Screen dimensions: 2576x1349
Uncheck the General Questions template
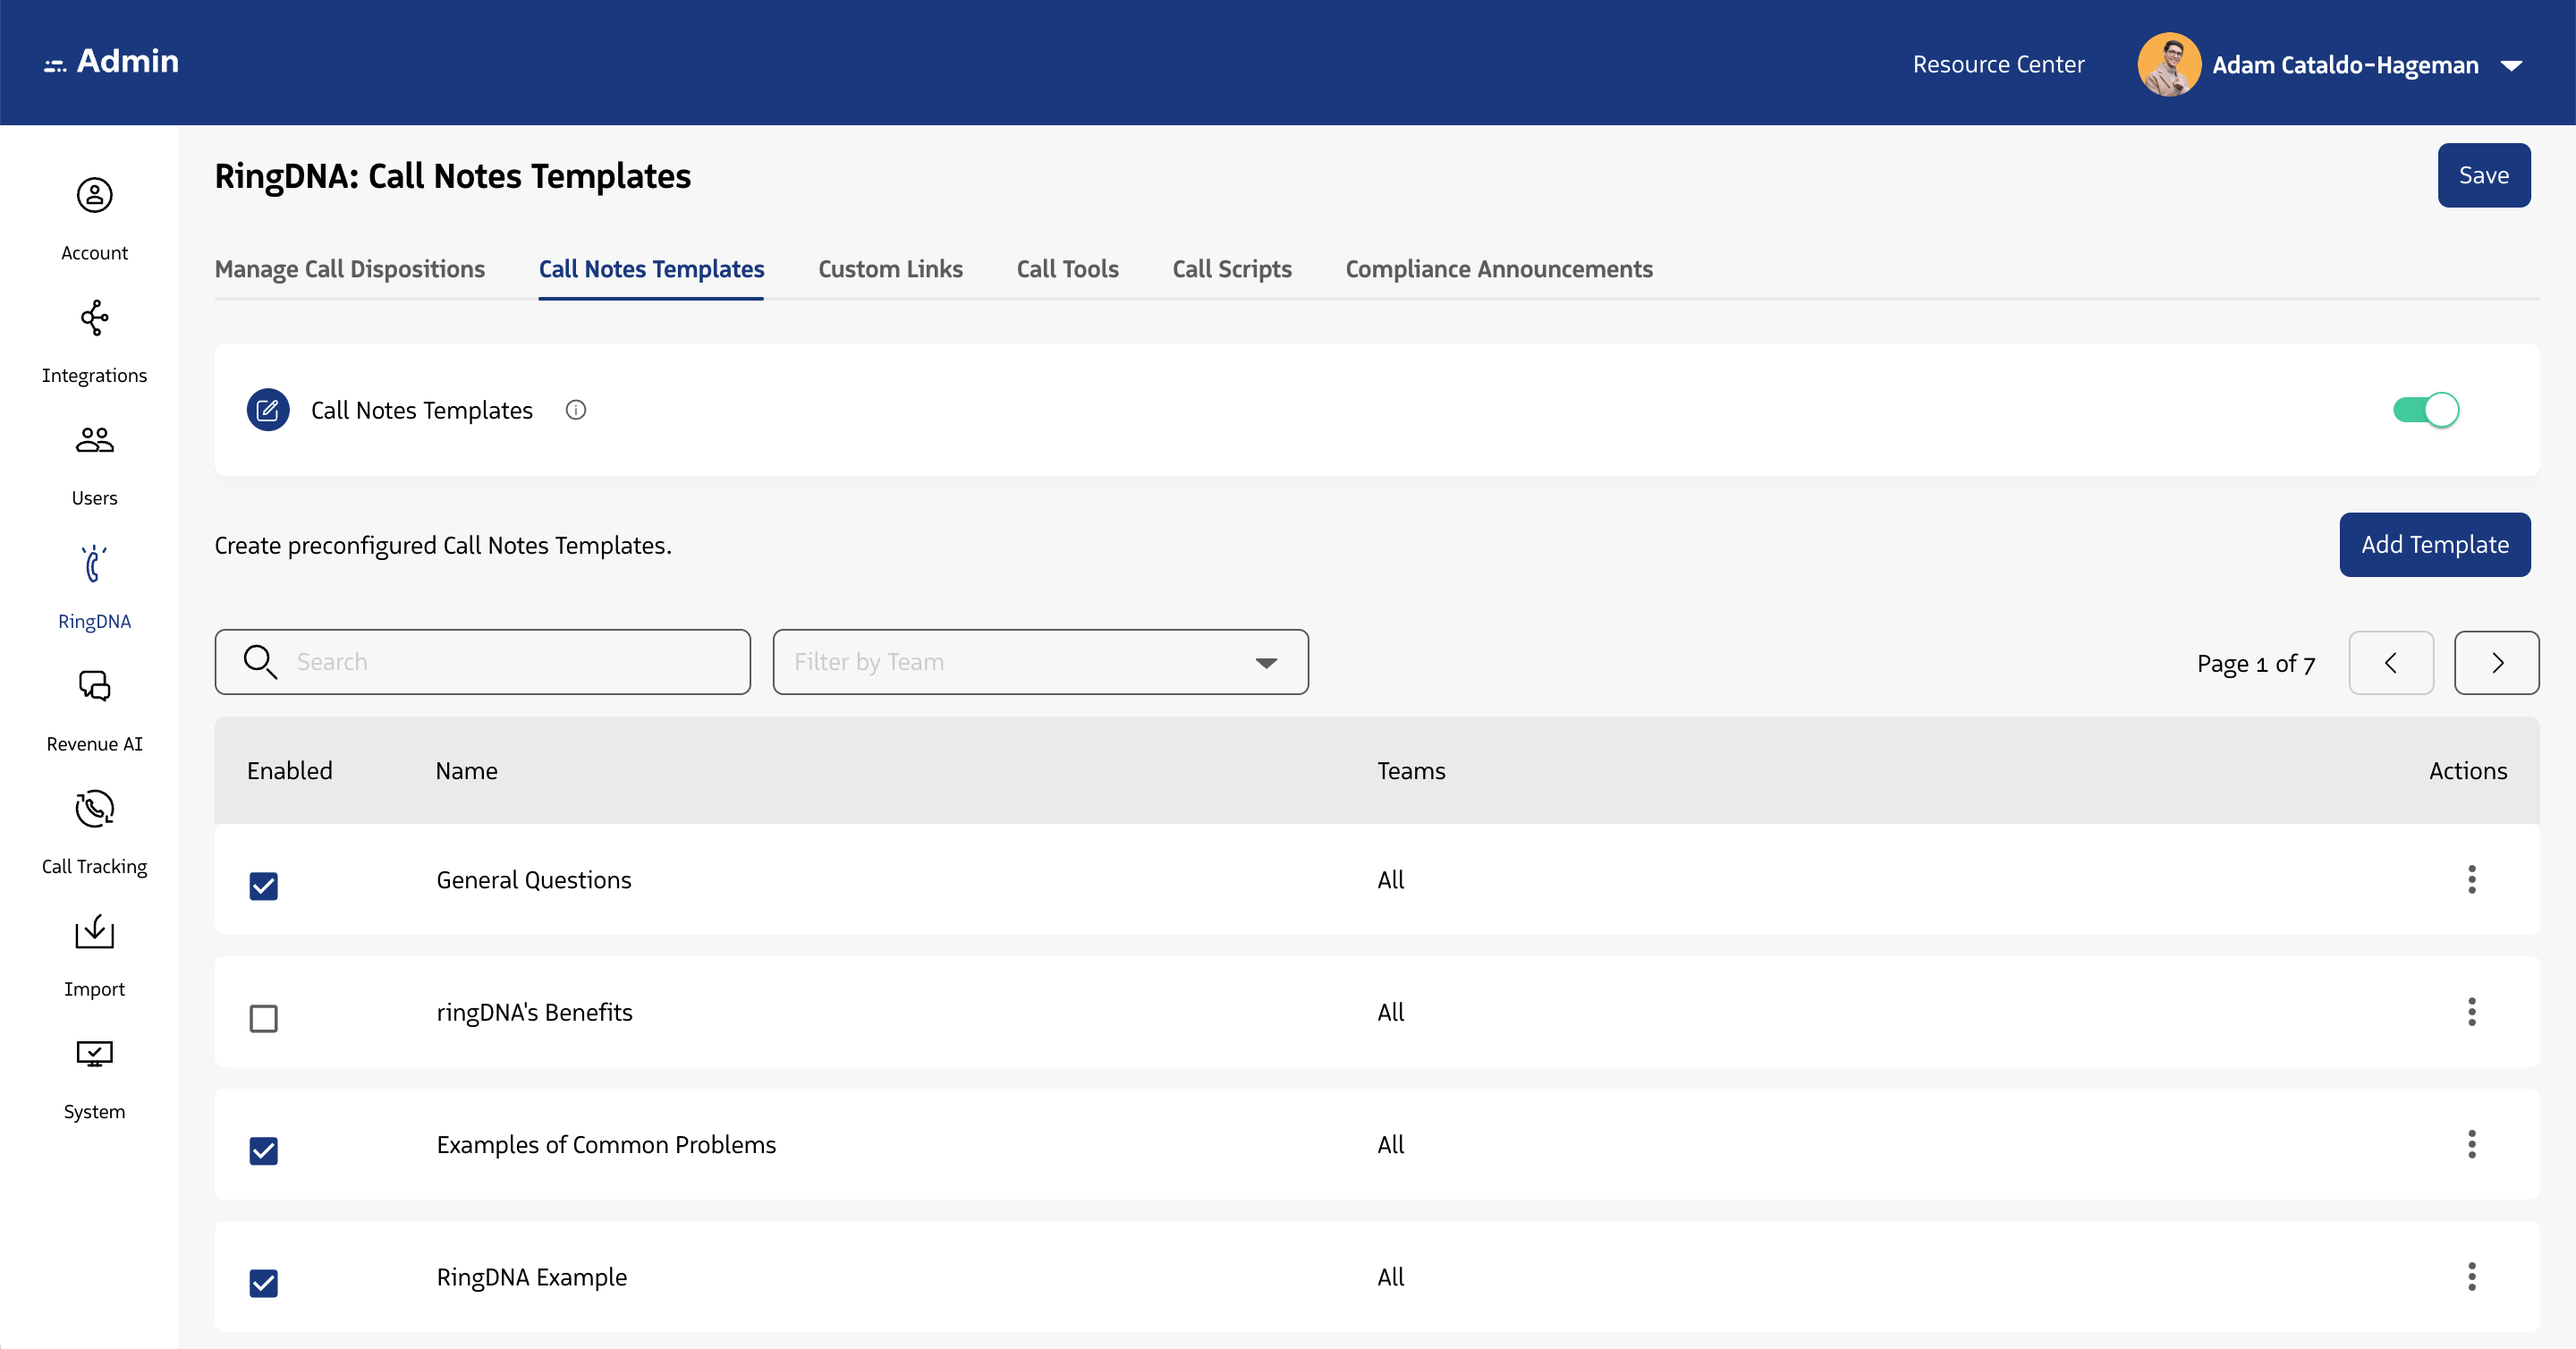263,886
